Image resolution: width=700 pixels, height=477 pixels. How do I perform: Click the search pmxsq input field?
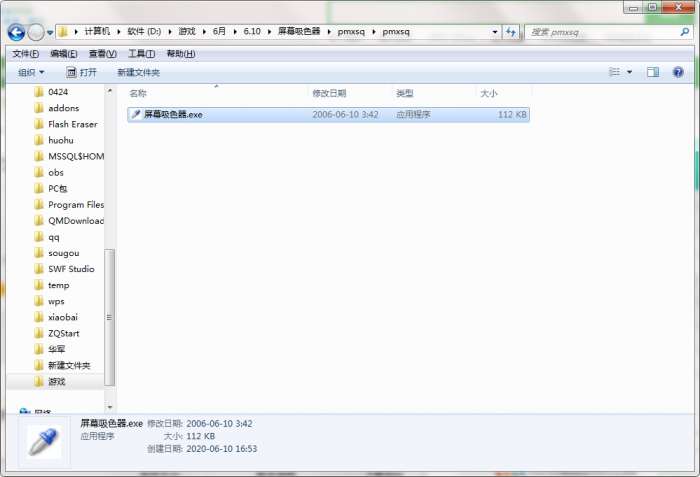click(603, 32)
